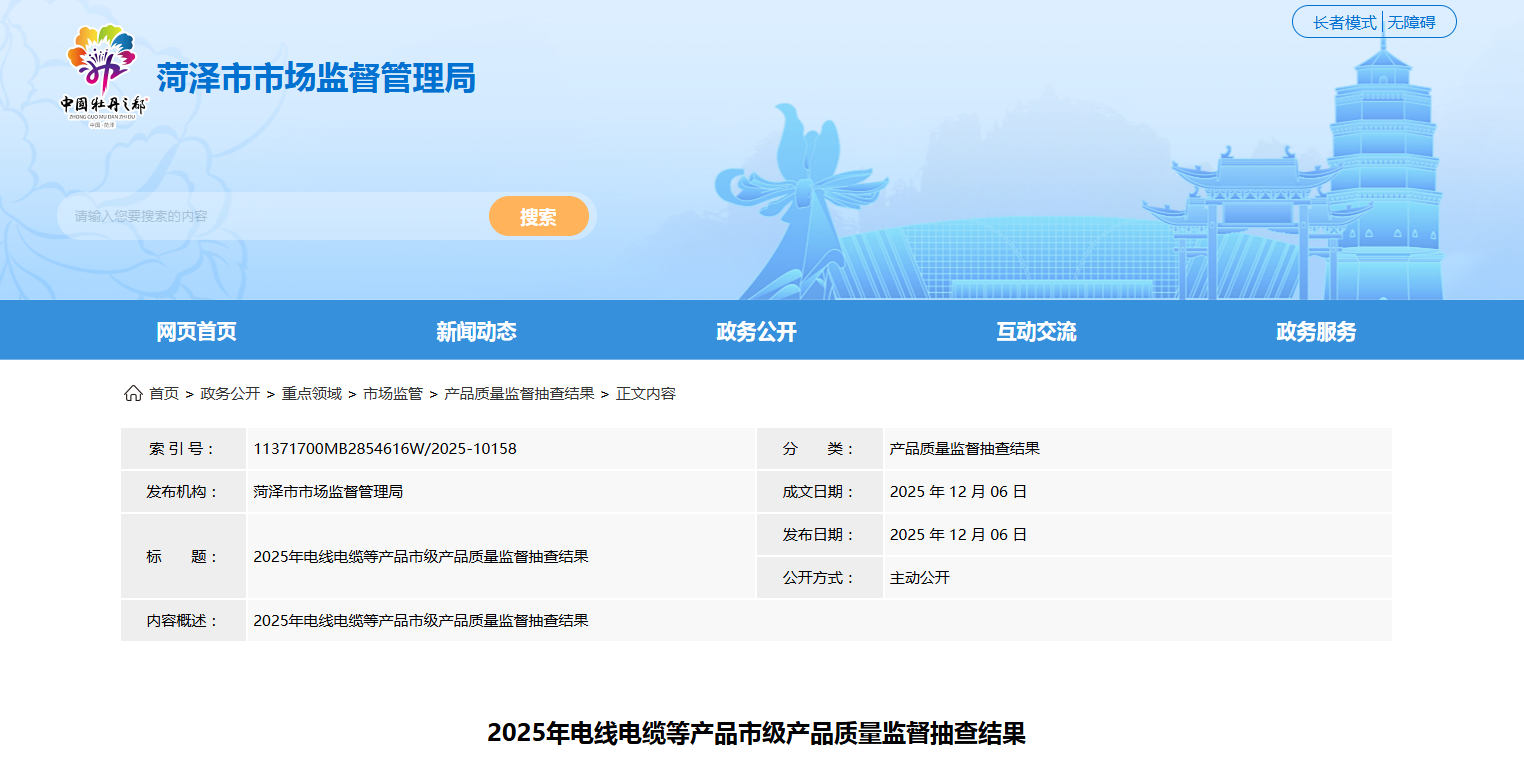The image size is (1524, 775).
Task: Click the index number 11371700MB2854616W/2025-10158
Action: tap(385, 449)
